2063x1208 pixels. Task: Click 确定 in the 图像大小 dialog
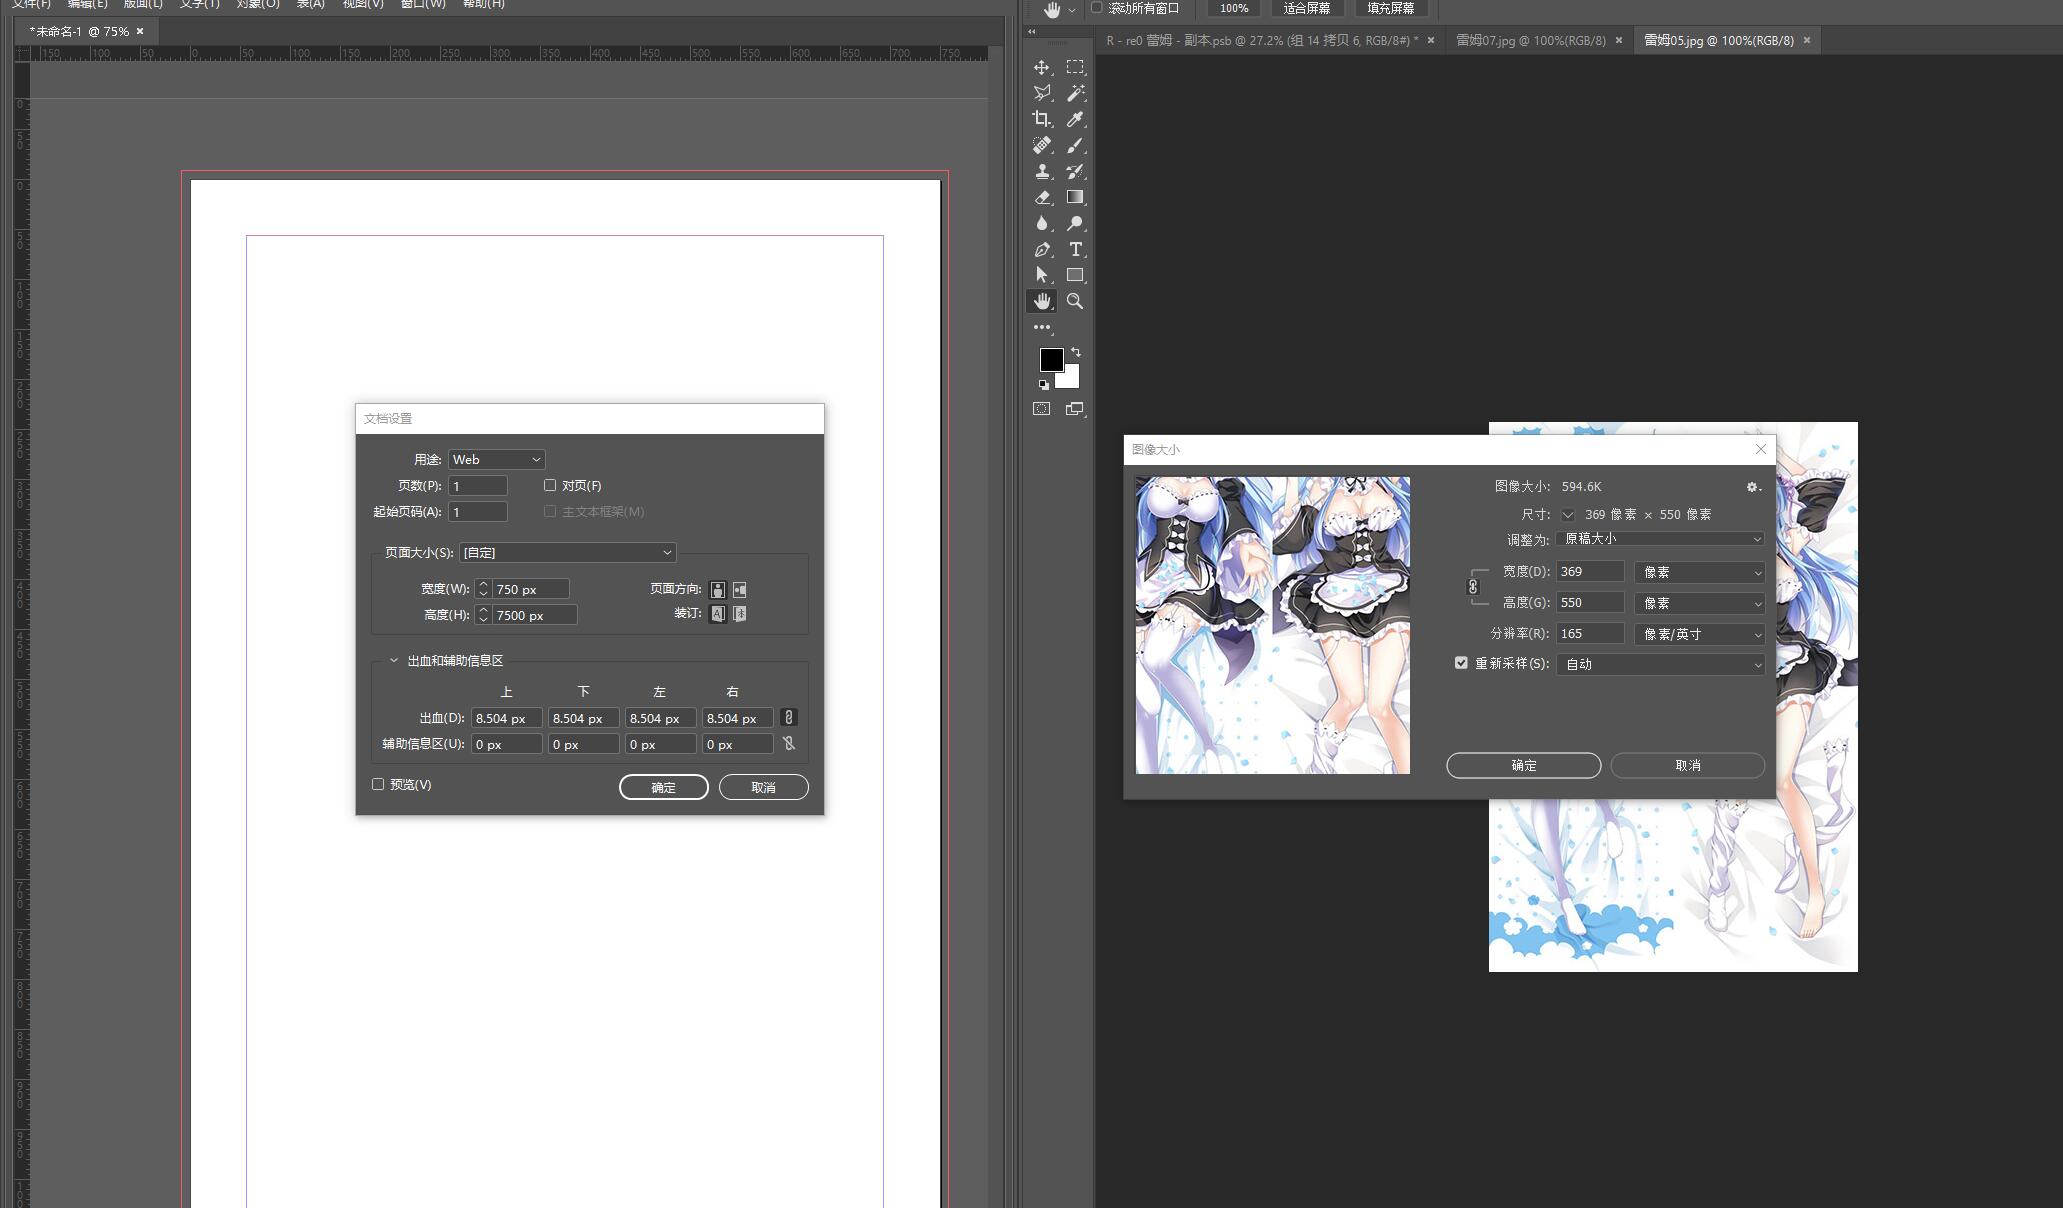pyautogui.click(x=1523, y=765)
